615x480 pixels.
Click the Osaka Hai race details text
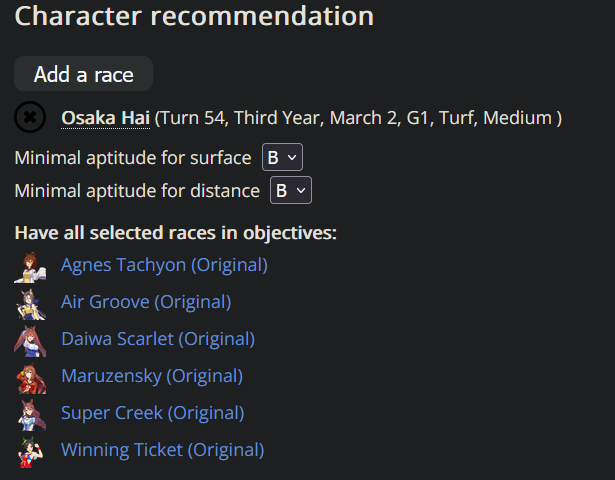pos(358,118)
